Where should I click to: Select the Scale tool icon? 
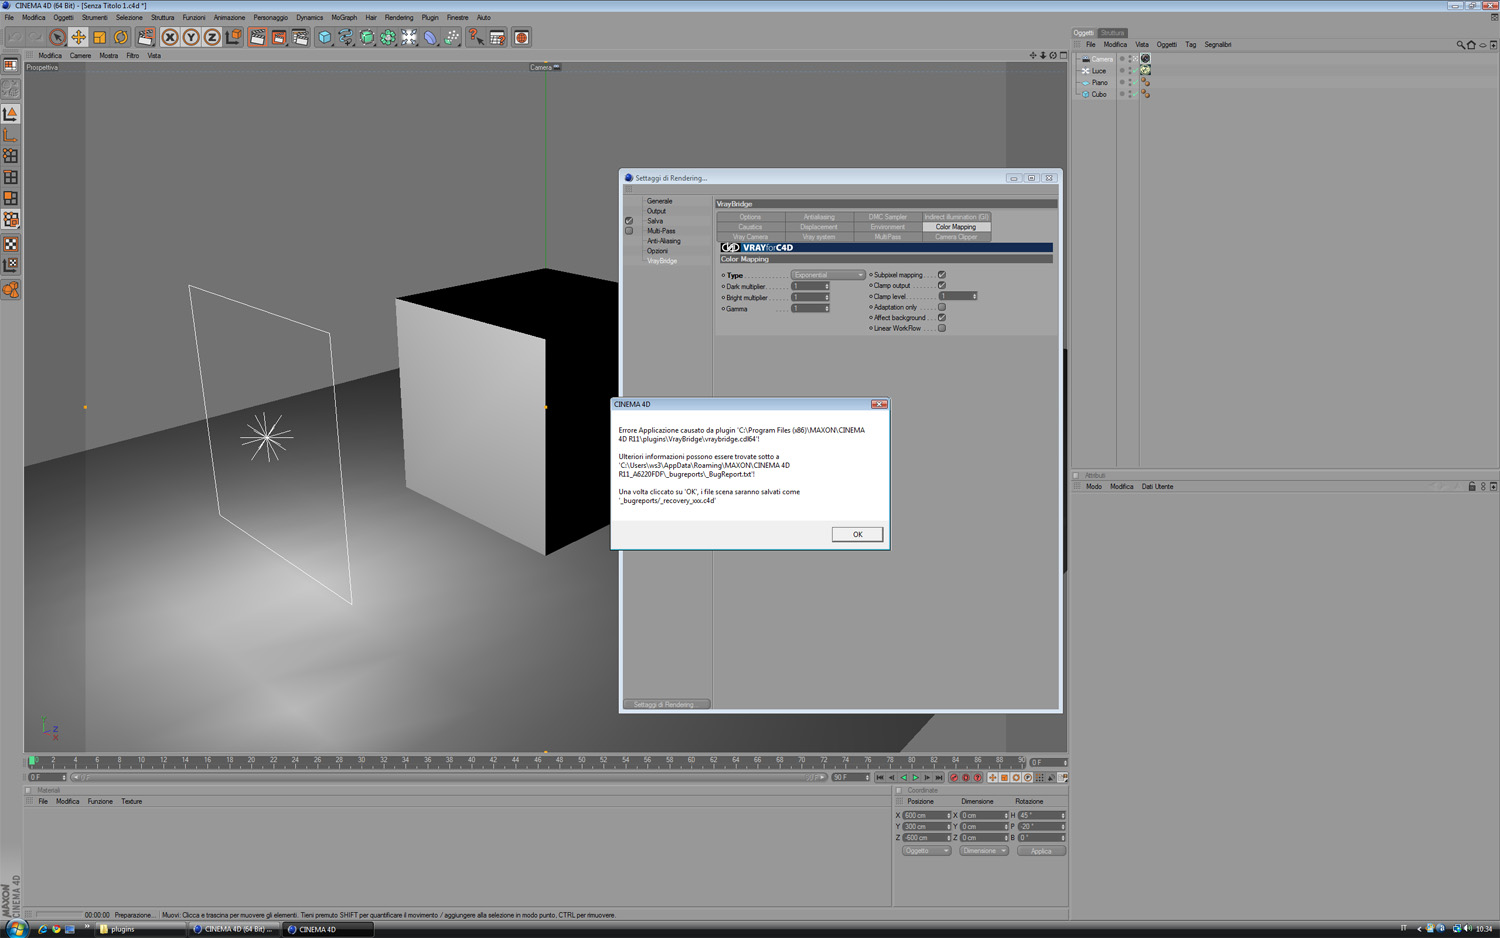[x=100, y=37]
